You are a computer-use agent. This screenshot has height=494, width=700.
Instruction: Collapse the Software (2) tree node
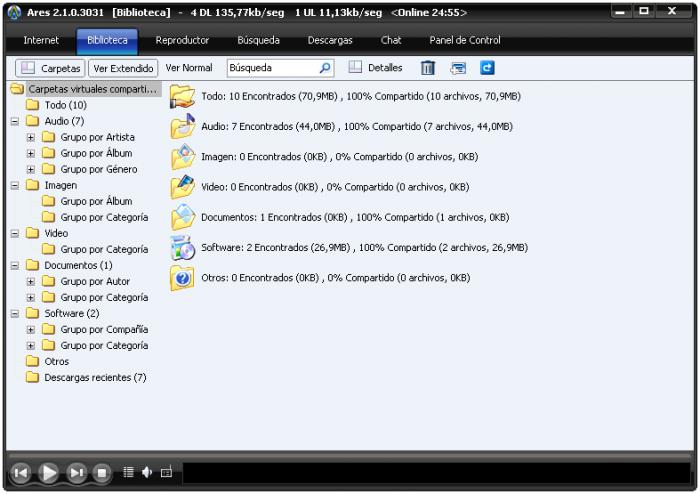15,314
